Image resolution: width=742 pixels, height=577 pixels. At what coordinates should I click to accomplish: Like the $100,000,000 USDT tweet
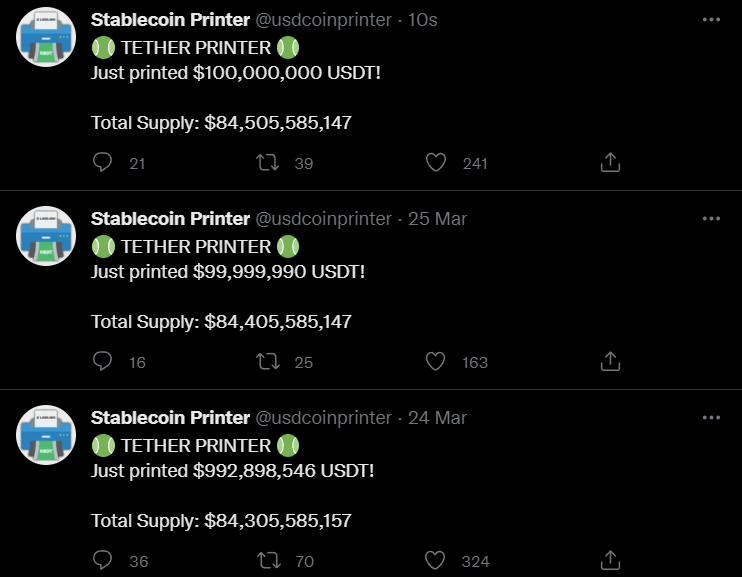pos(435,162)
